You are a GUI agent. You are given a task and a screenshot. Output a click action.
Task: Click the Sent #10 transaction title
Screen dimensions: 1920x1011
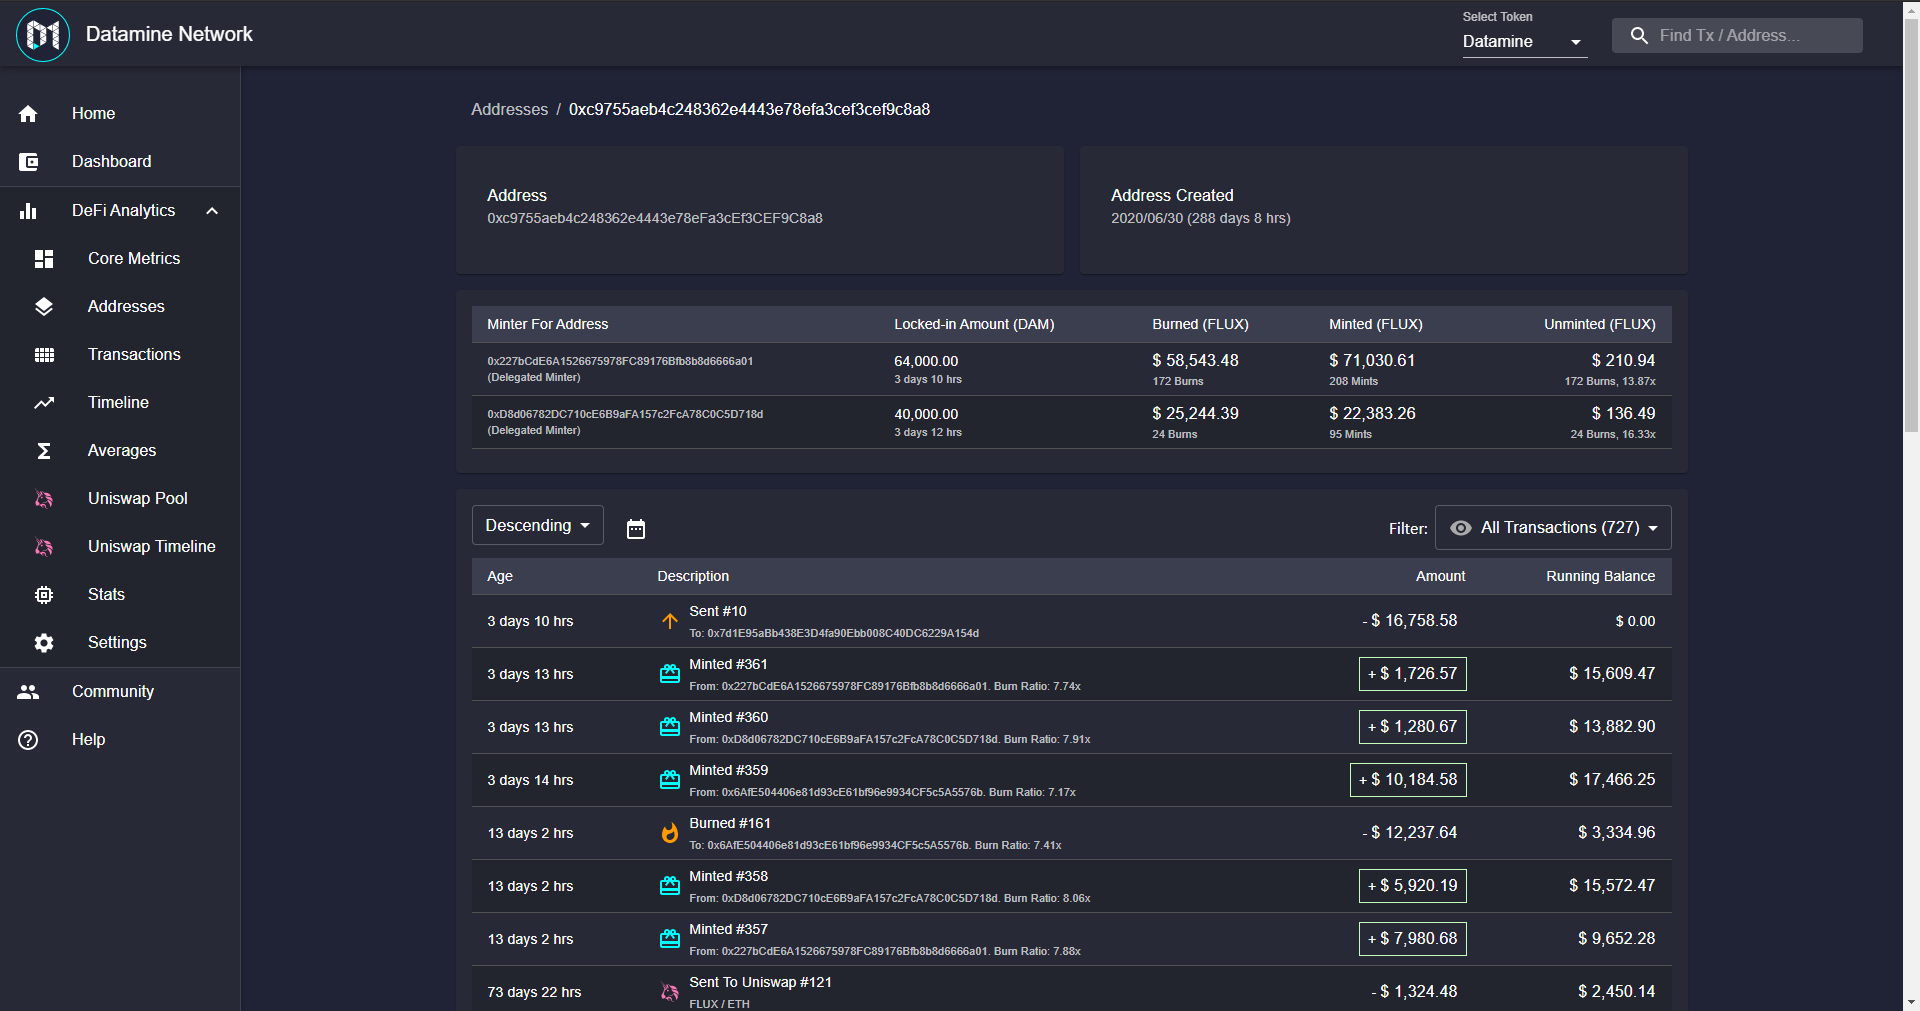[717, 611]
